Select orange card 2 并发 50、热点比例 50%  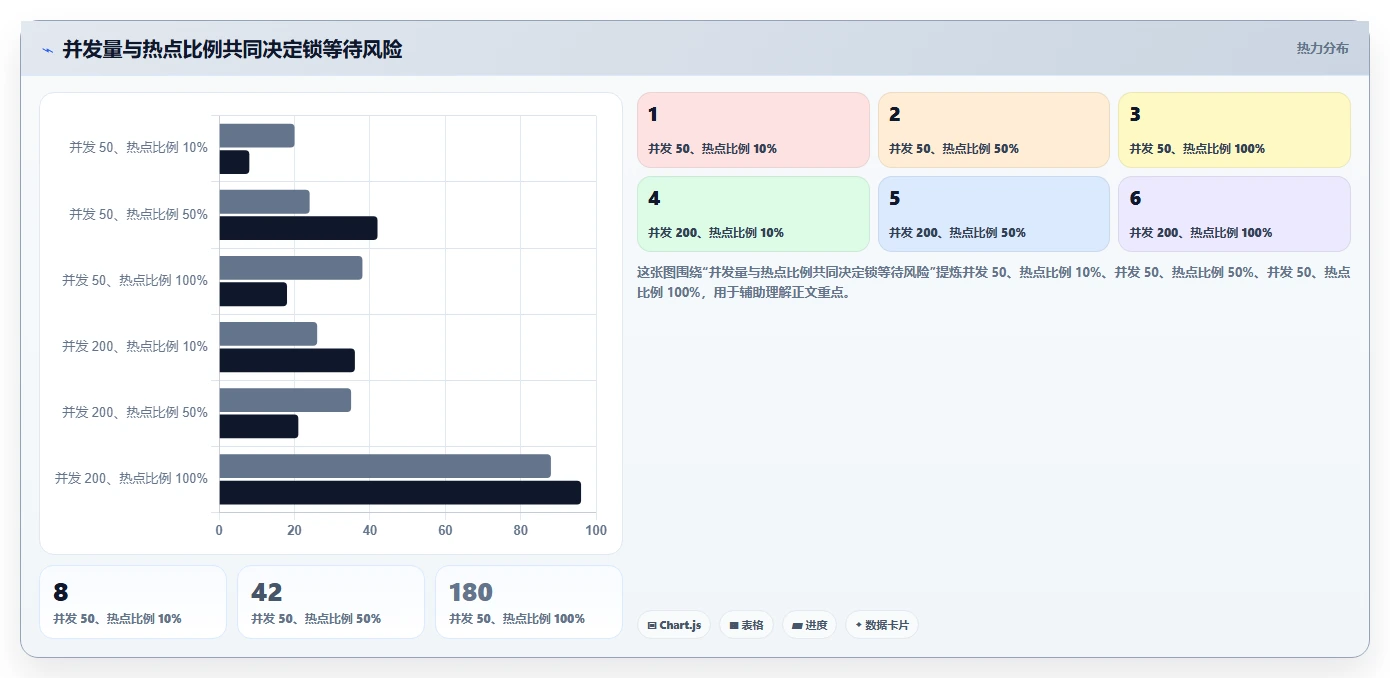click(994, 130)
